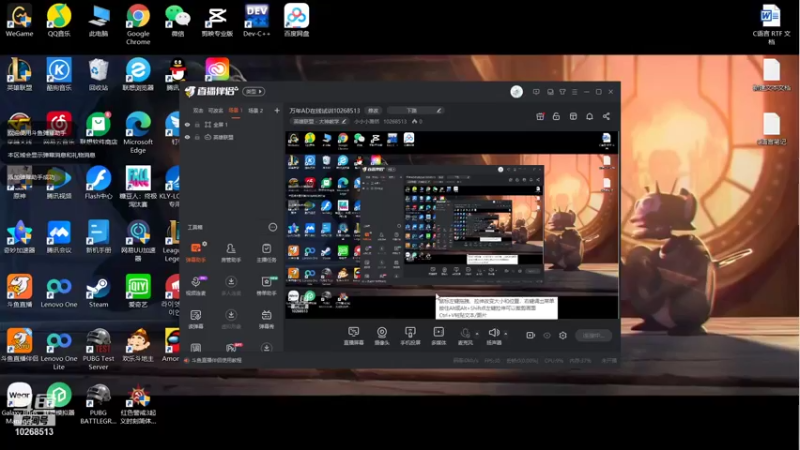Screen dimensions: 800x450
Task: Add 摄像头 camera source
Action: click(x=382, y=336)
